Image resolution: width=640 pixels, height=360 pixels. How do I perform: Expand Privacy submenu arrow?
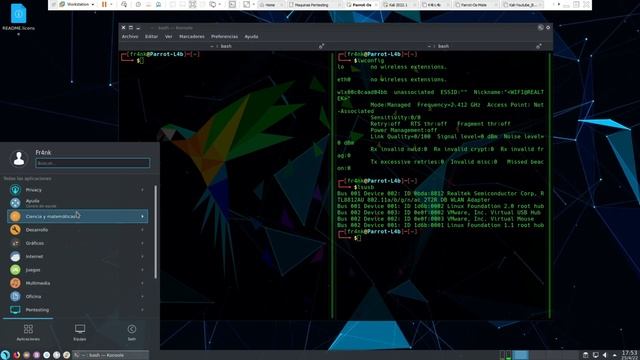click(142, 190)
